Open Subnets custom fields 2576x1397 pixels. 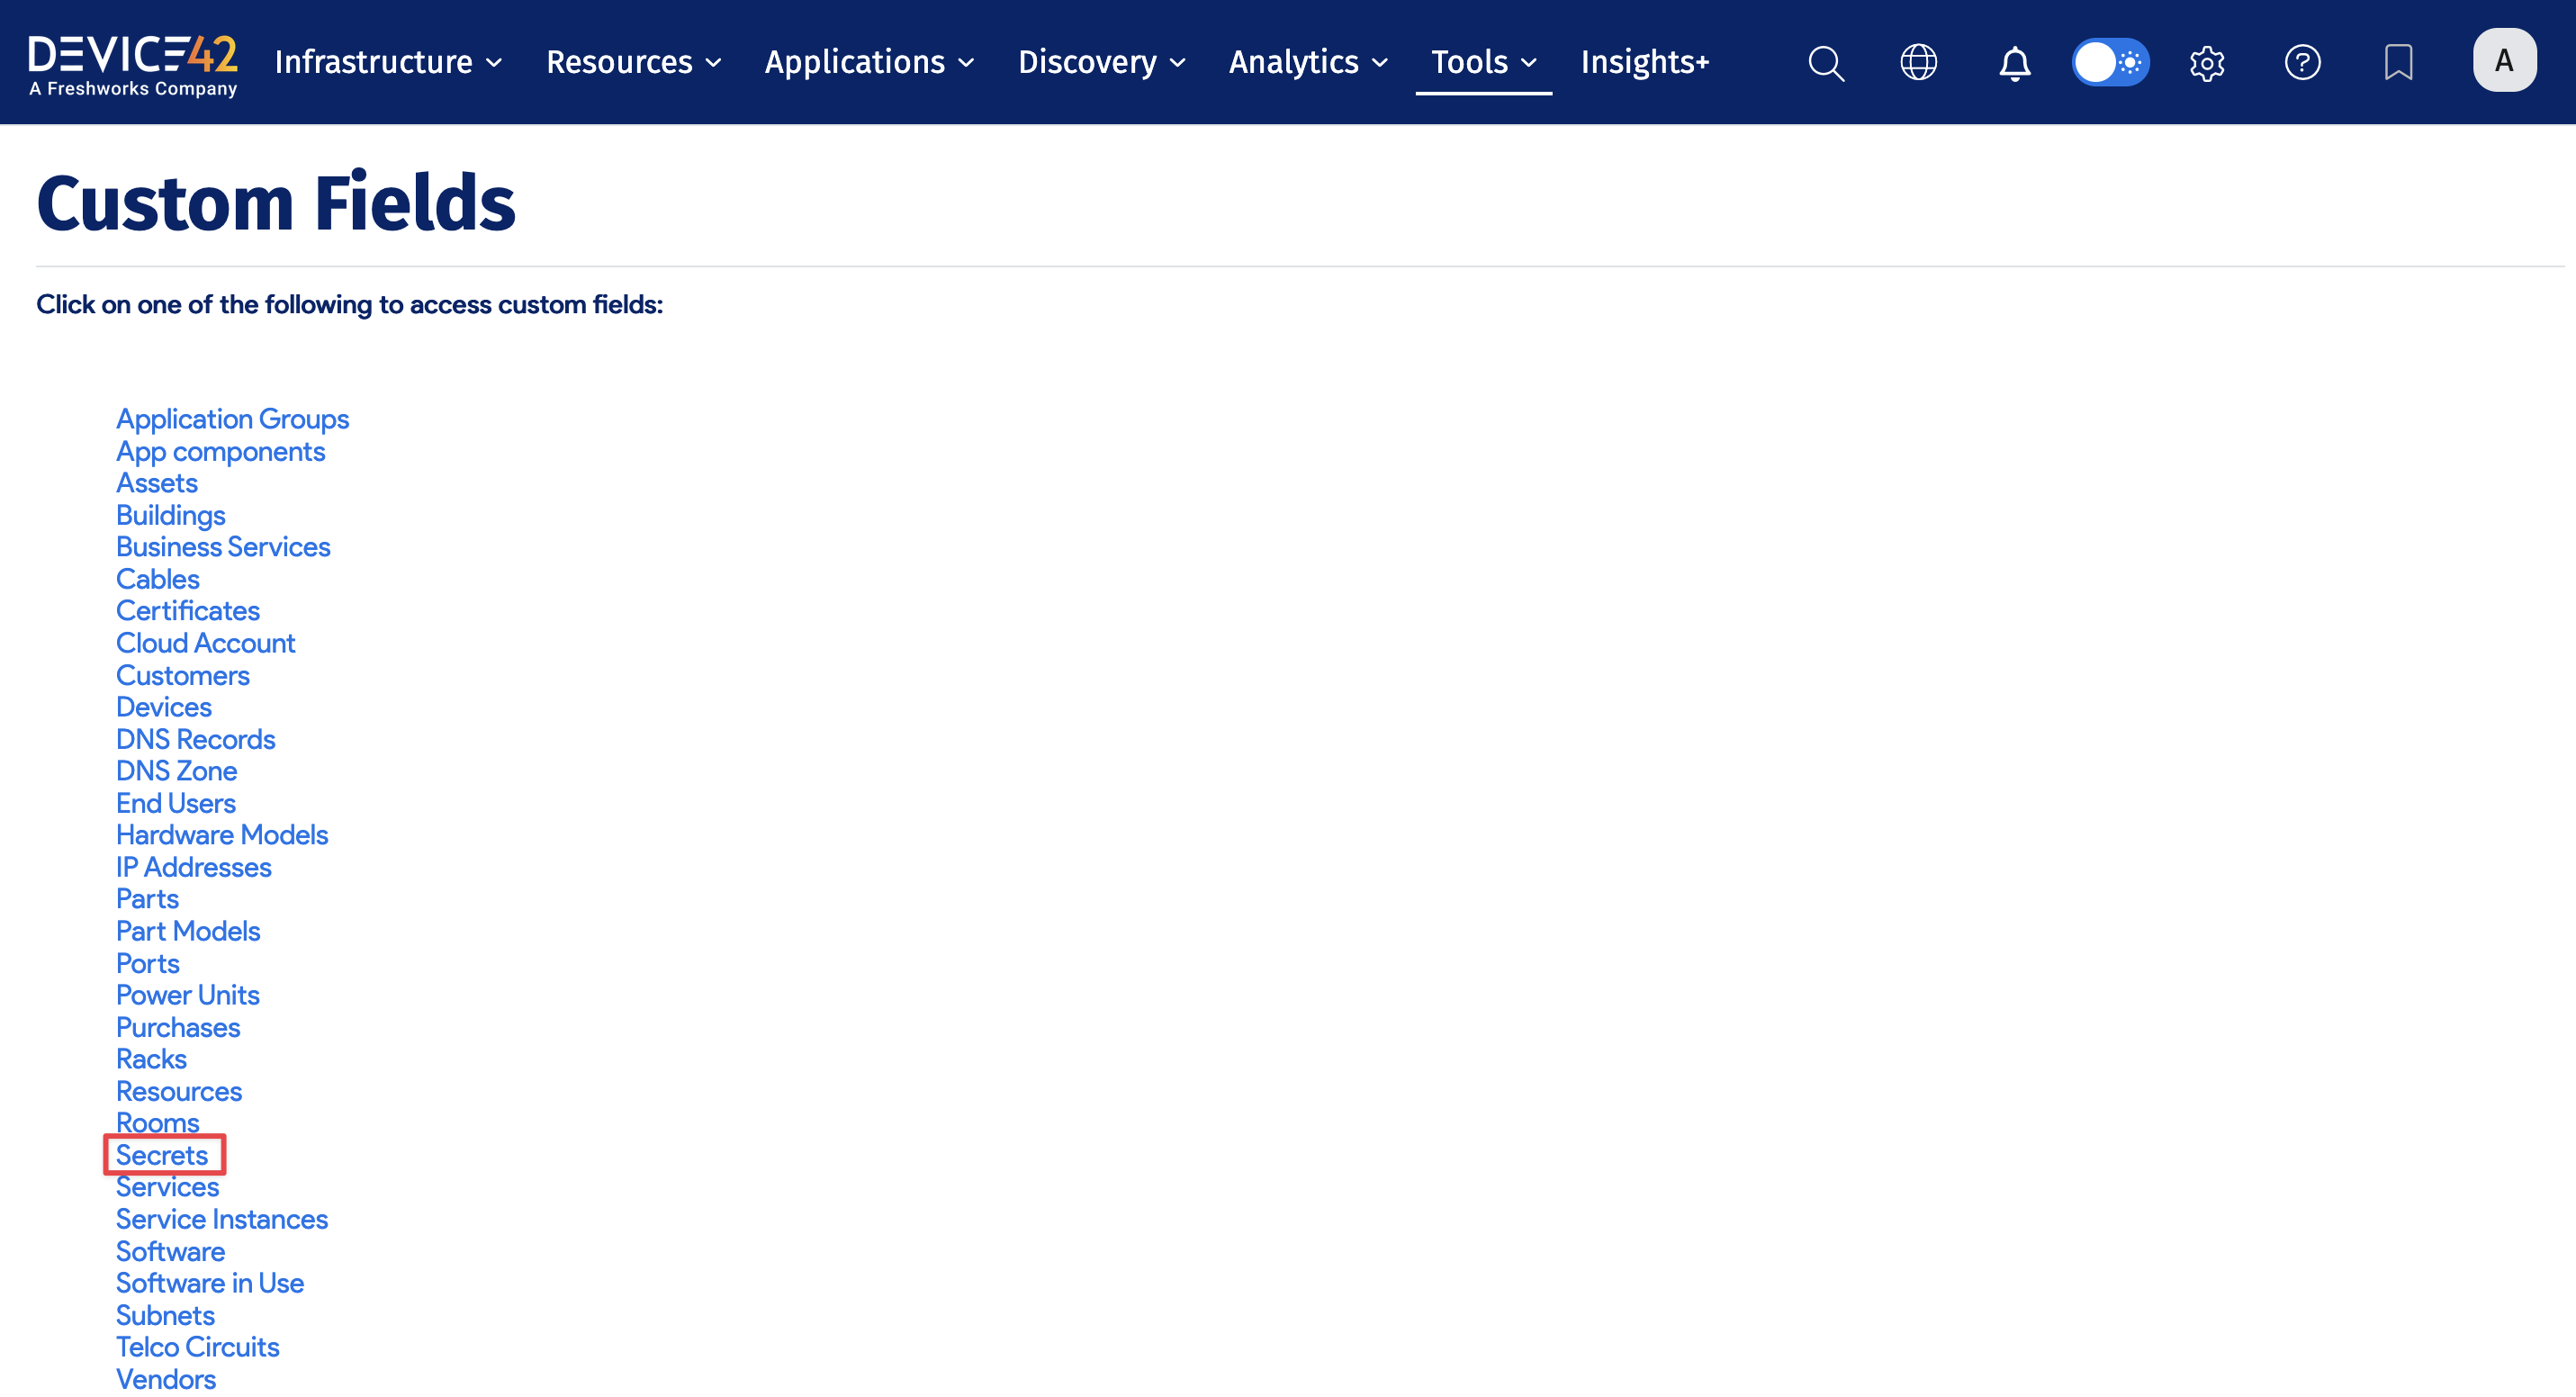165,1315
